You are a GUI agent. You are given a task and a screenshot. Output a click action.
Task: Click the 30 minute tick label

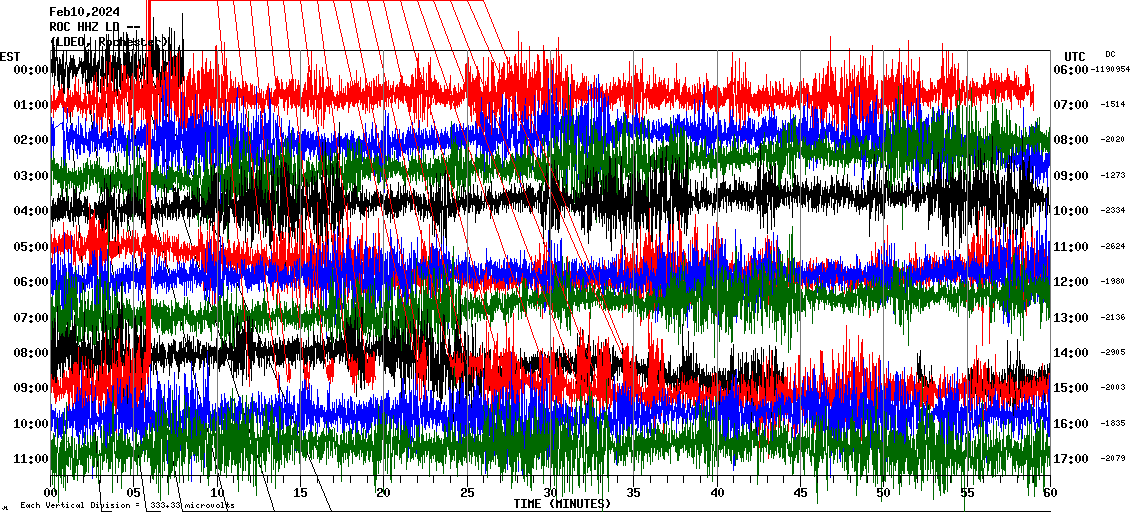click(550, 493)
